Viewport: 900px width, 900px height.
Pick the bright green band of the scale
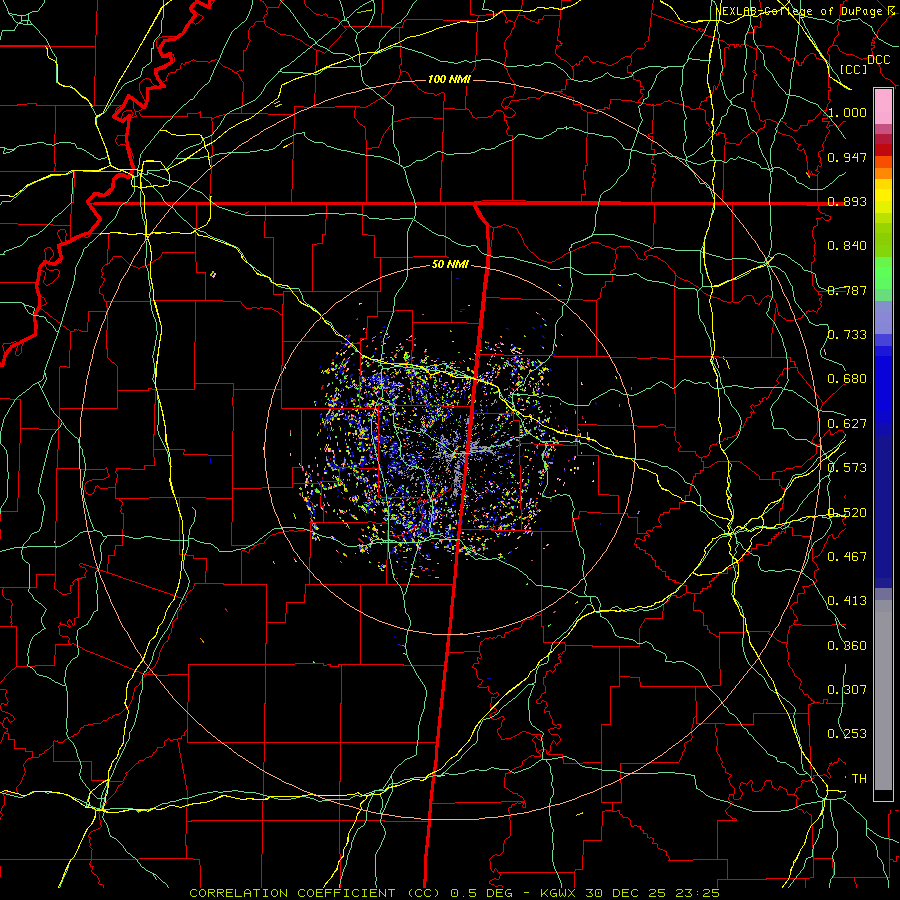883,273
